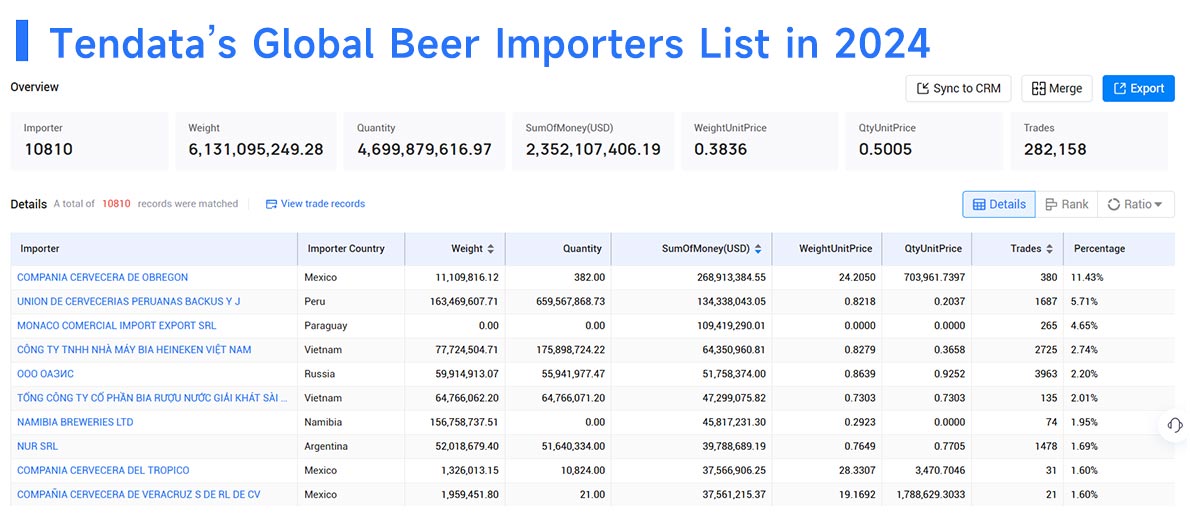Click SumOfMoney total 2,352,107,406.19
The height and width of the screenshot is (513, 1190).
[x=593, y=149]
